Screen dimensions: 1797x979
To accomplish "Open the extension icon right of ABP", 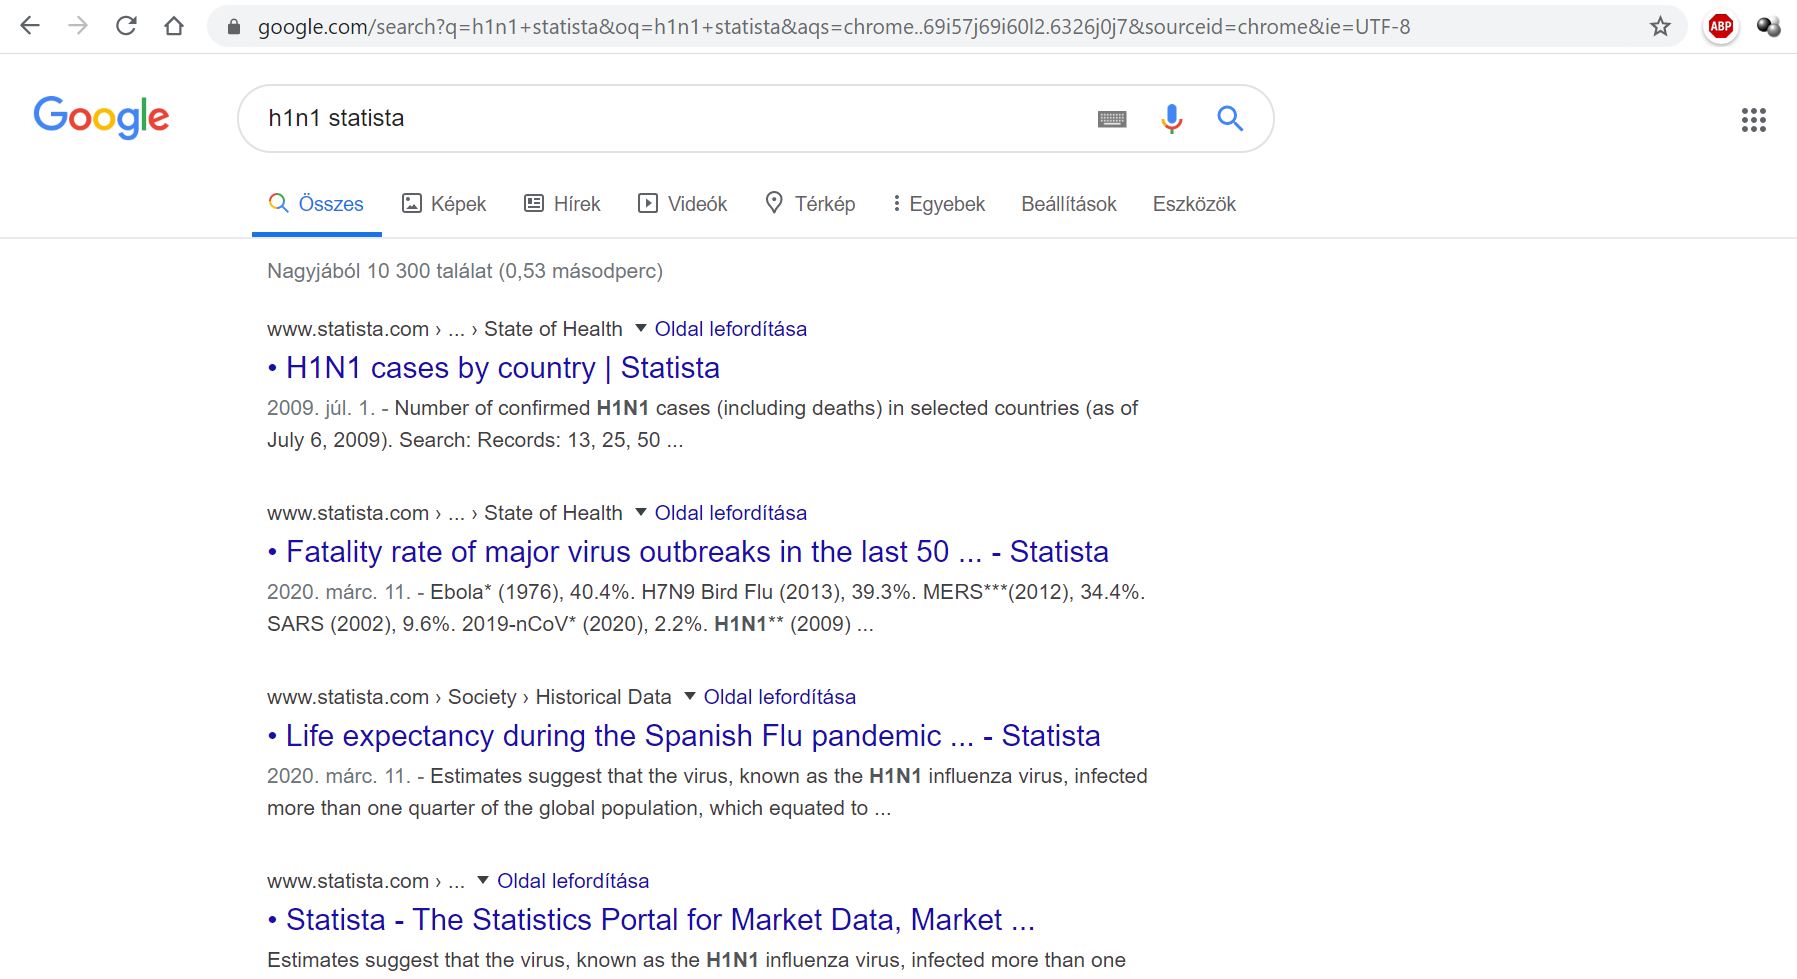I will click(x=1768, y=27).
